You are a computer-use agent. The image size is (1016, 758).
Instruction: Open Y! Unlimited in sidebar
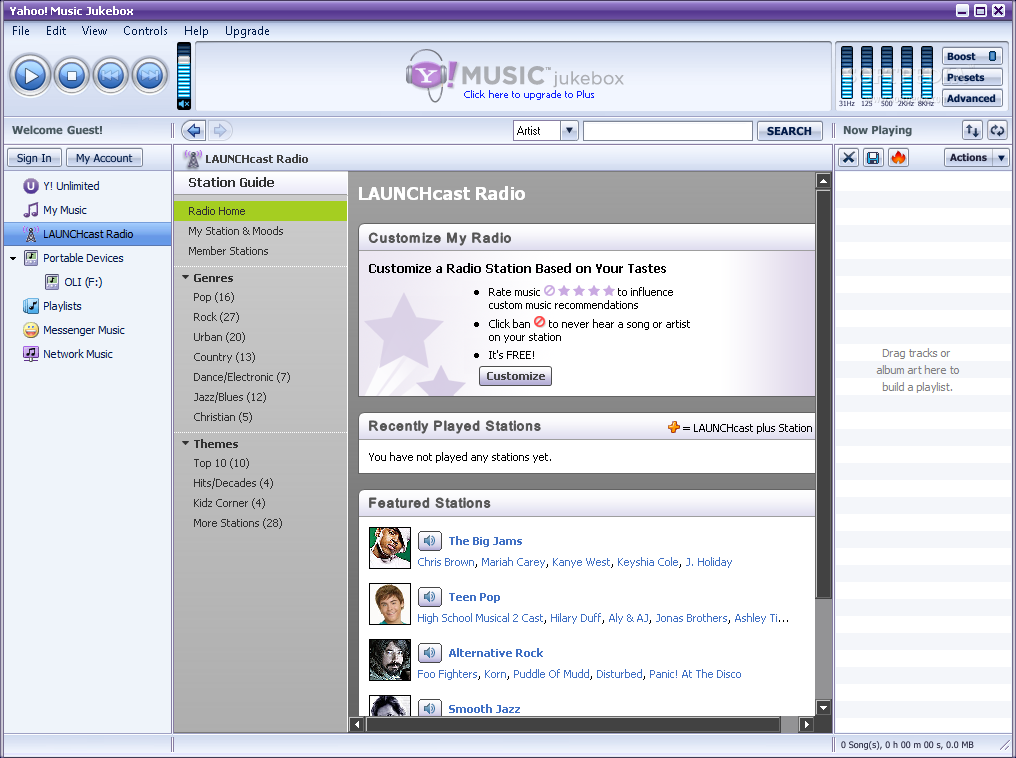pos(71,186)
